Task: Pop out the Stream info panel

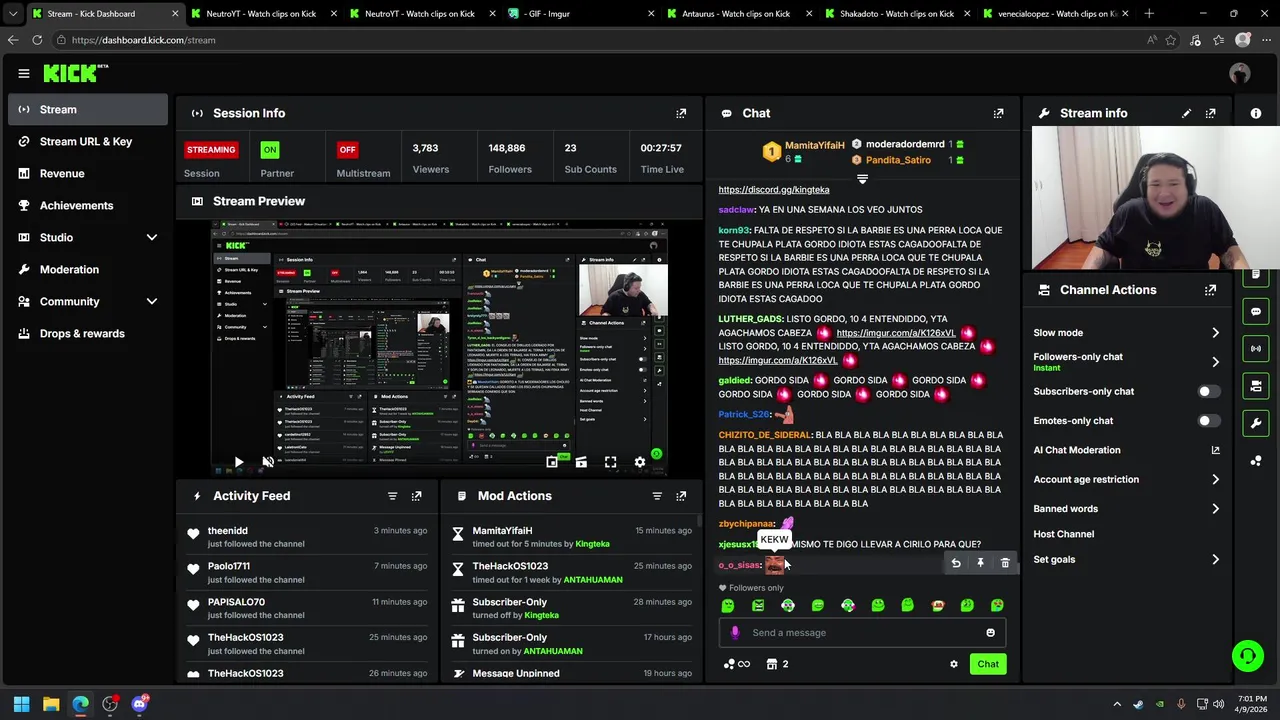Action: [1211, 113]
